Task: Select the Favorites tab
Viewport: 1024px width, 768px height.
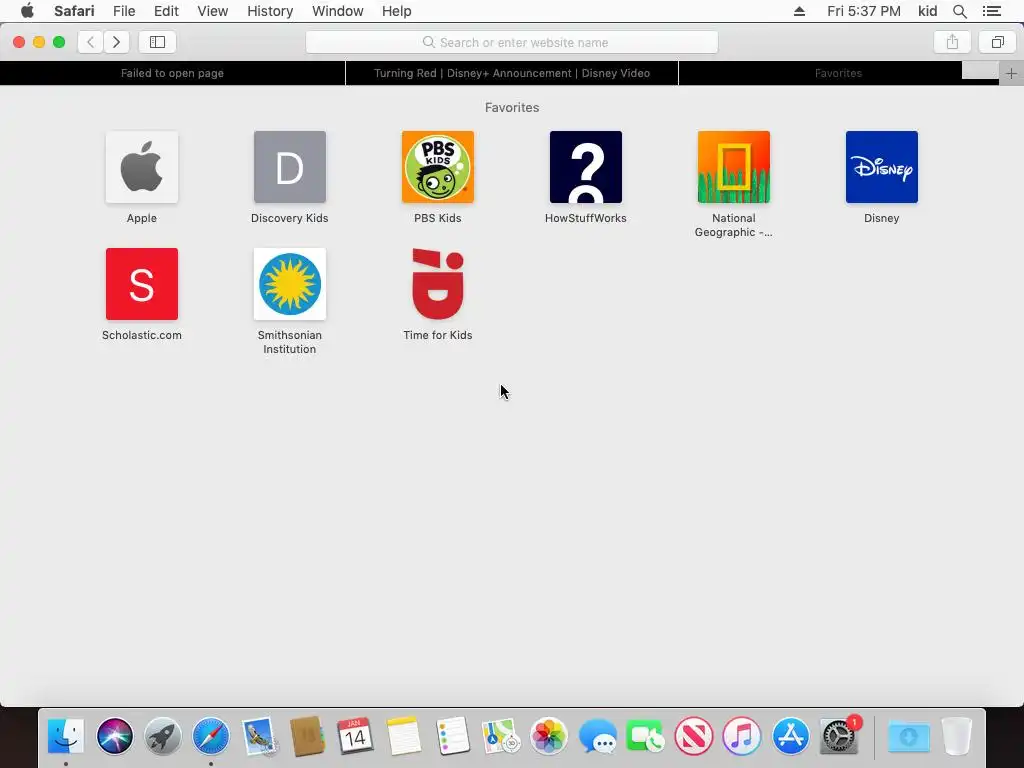Action: pos(839,73)
